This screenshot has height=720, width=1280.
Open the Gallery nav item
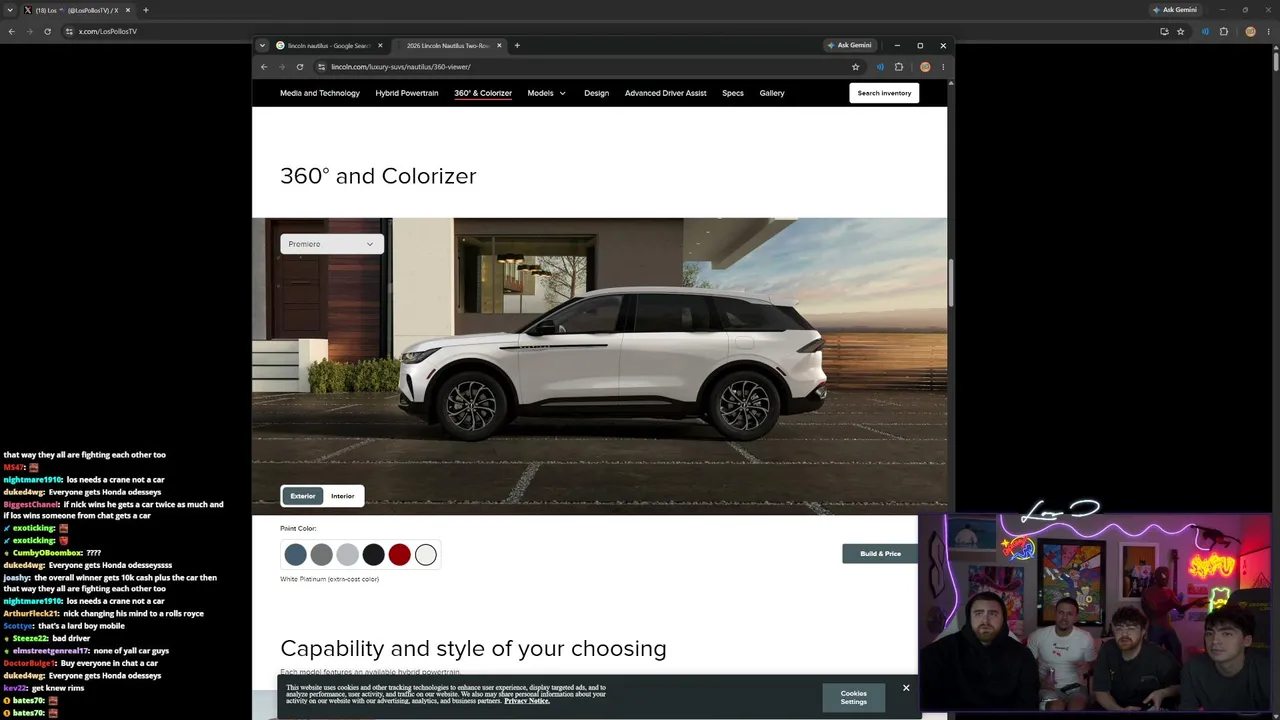(x=772, y=93)
